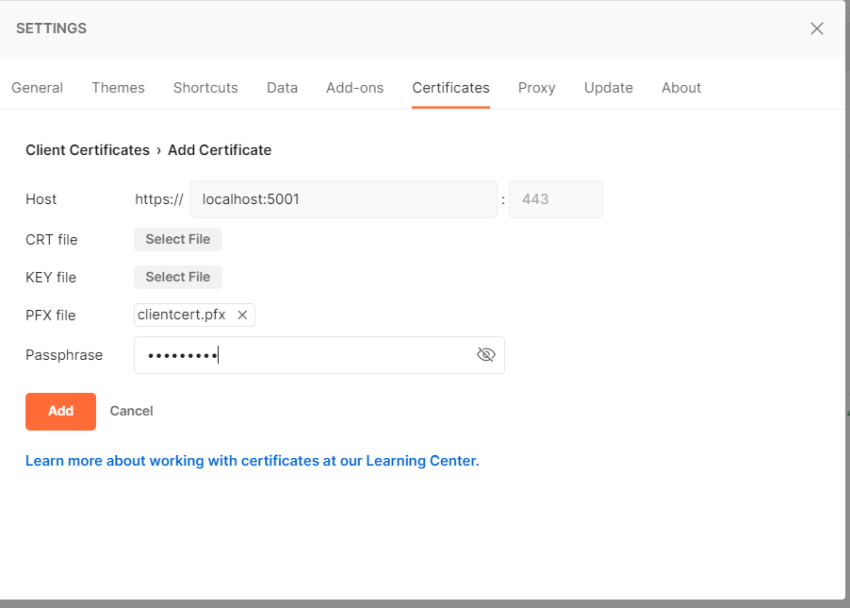Click the Client Certificates breadcrumb
This screenshot has width=850, height=608.
tap(87, 150)
